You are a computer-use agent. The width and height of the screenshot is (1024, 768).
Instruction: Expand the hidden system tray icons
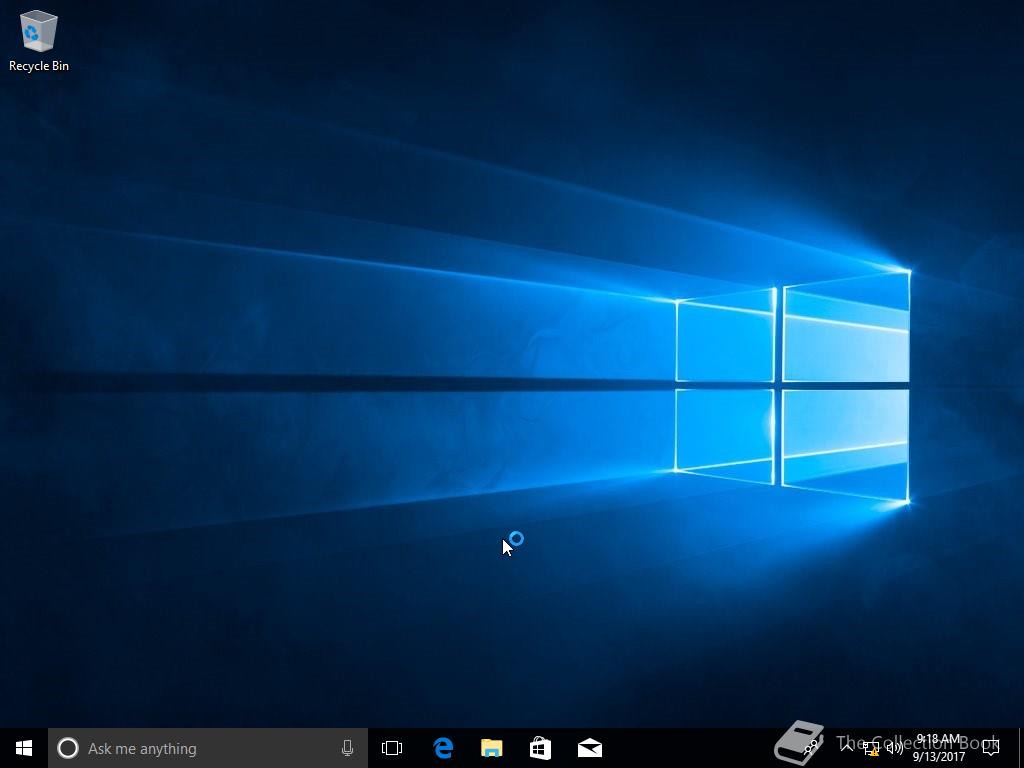[846, 748]
